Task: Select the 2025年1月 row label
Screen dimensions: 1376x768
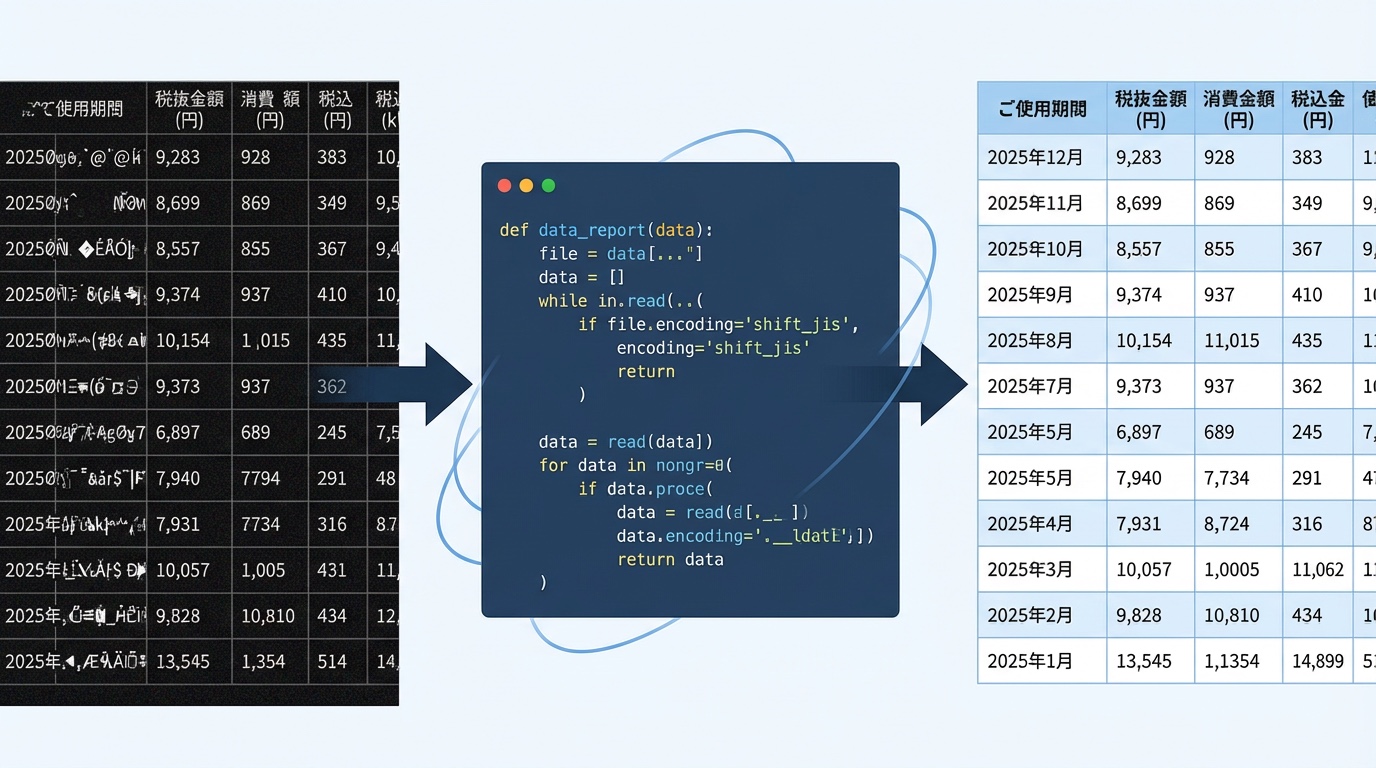Action: [1030, 661]
